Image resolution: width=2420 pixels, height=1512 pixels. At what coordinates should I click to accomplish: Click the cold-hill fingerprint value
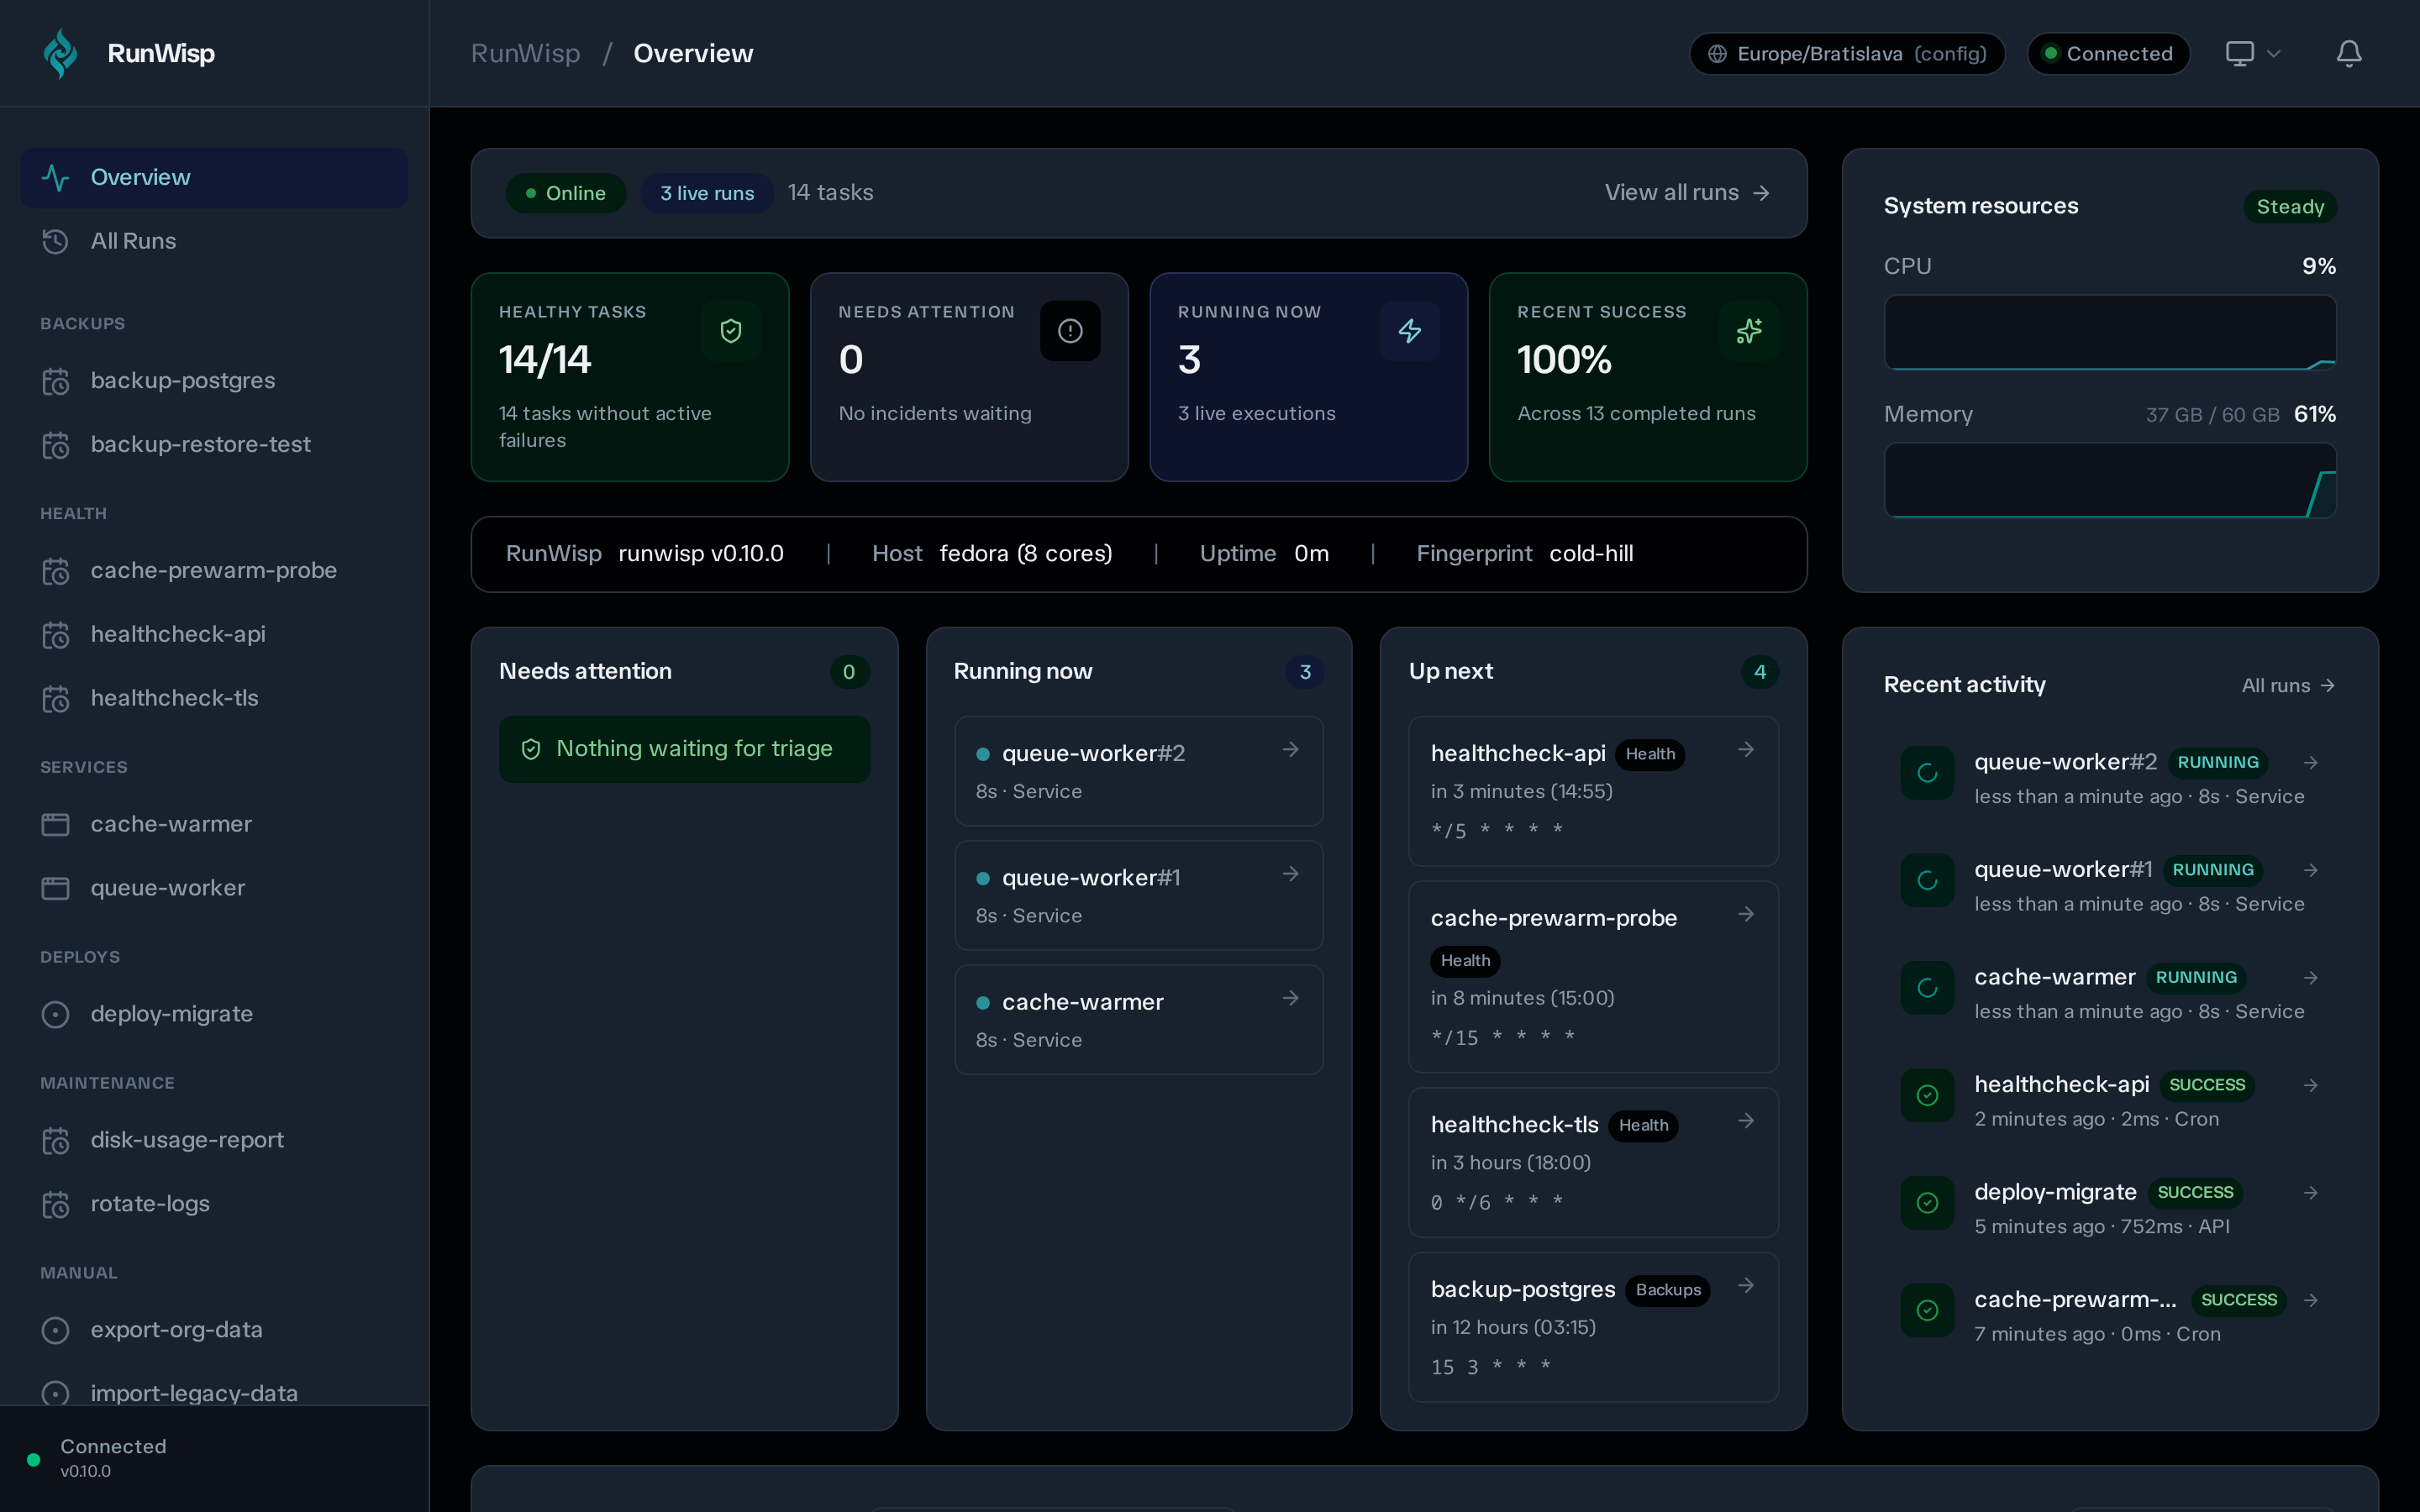1591,554
